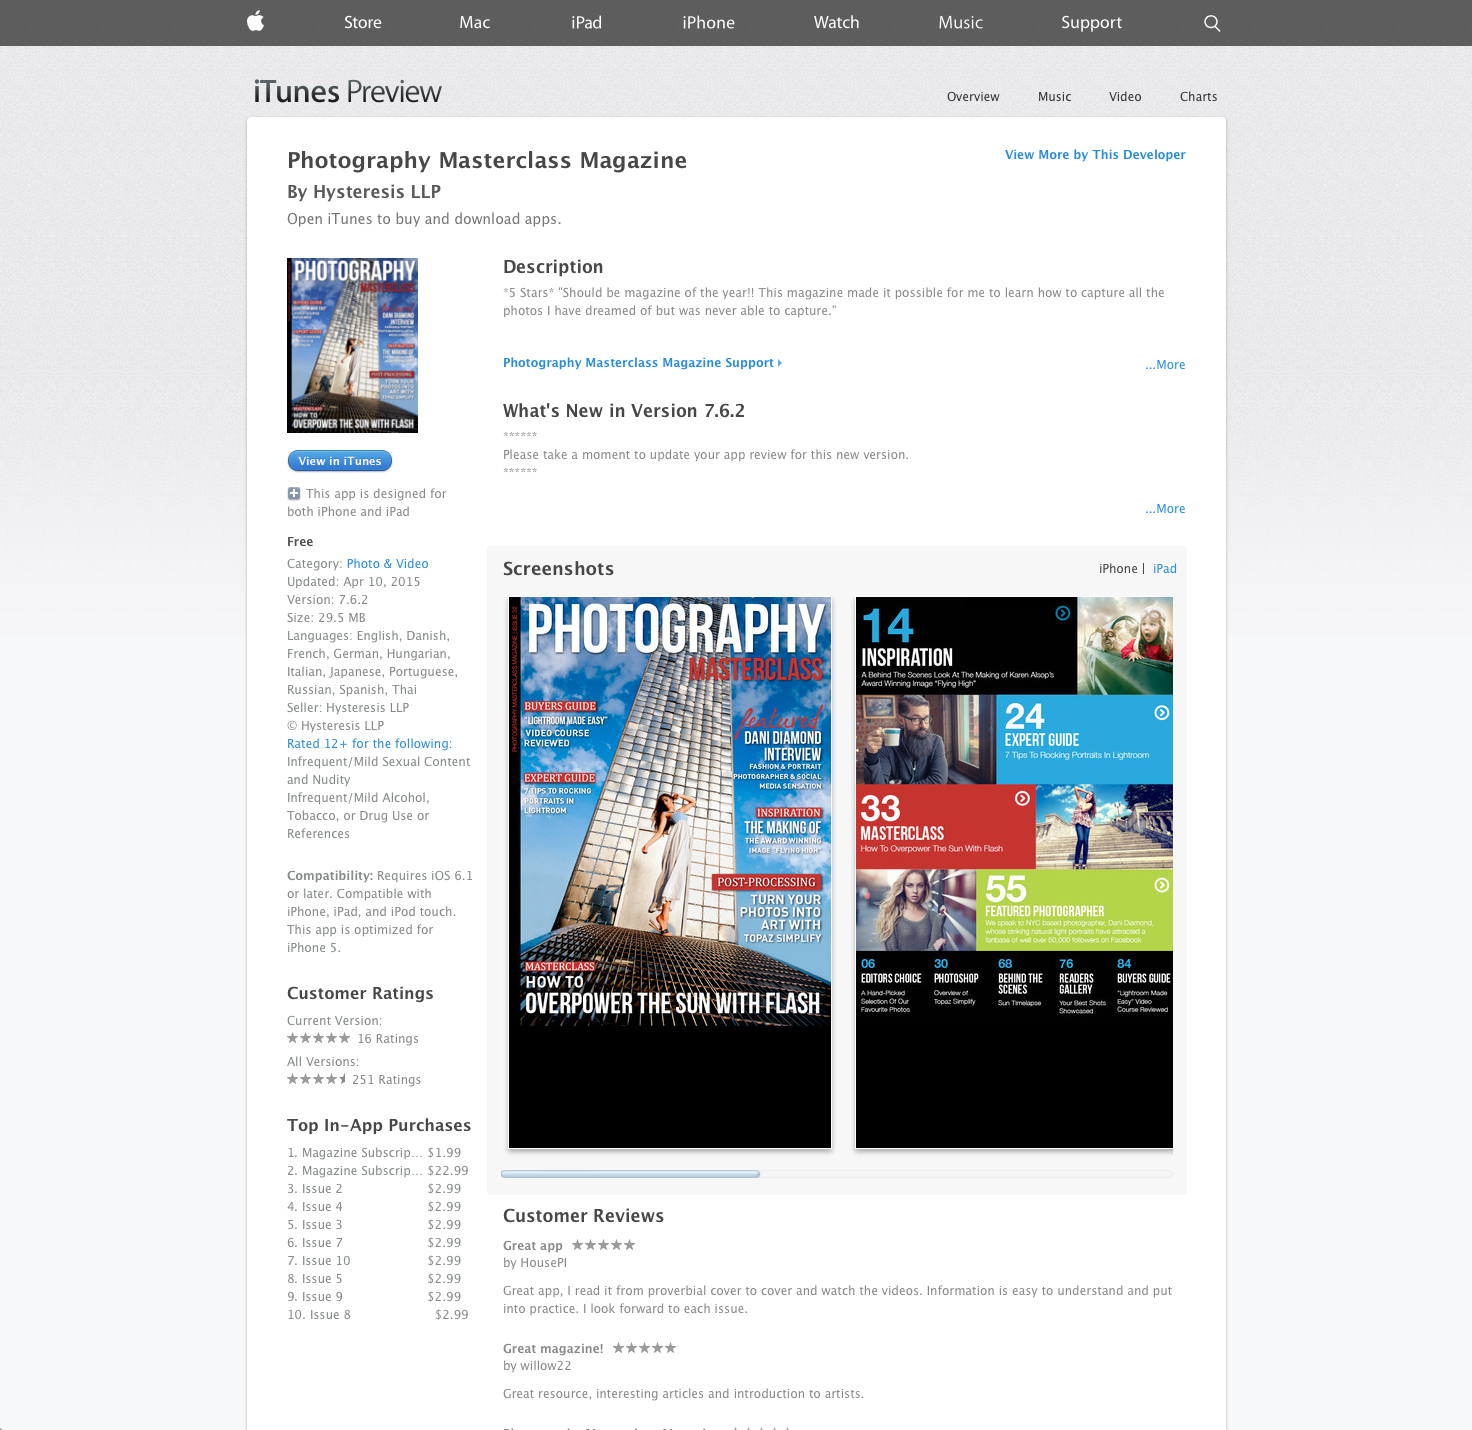Click the screenshots horizontal scrollbar
The image size is (1472, 1430).
pos(630,1174)
